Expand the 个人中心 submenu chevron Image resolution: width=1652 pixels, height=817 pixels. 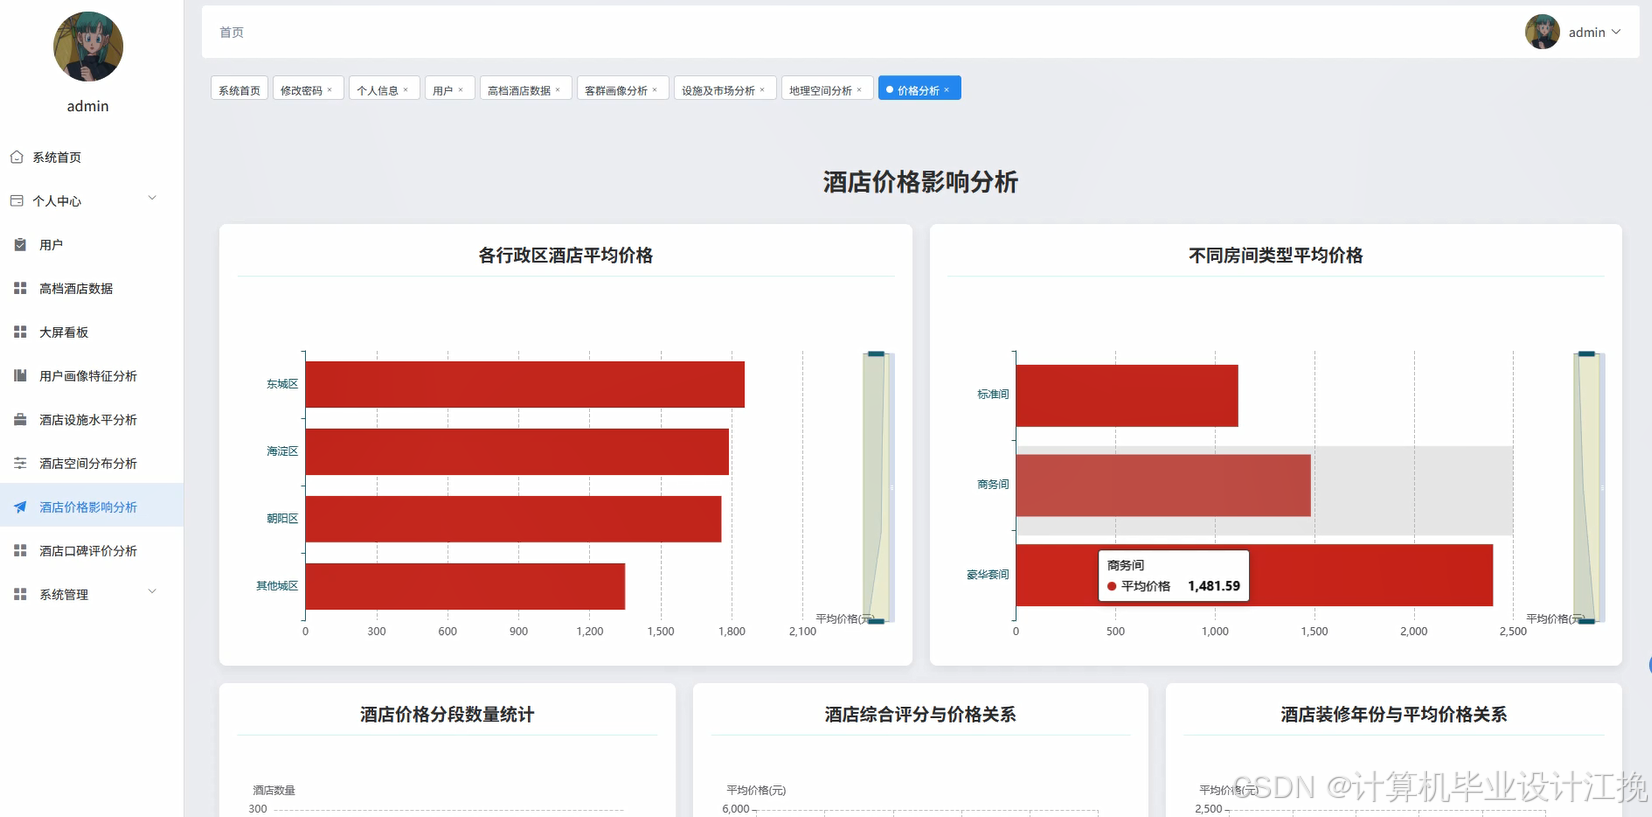tap(152, 198)
